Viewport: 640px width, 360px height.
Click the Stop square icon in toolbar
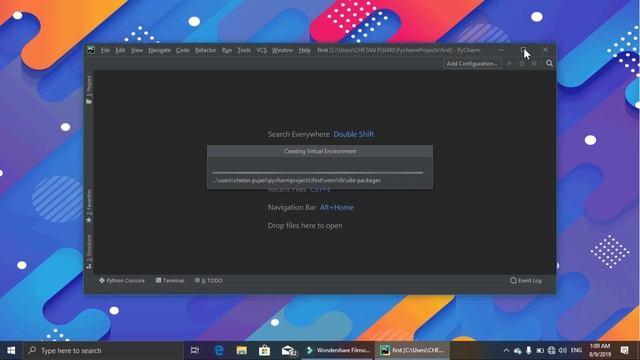[534, 64]
